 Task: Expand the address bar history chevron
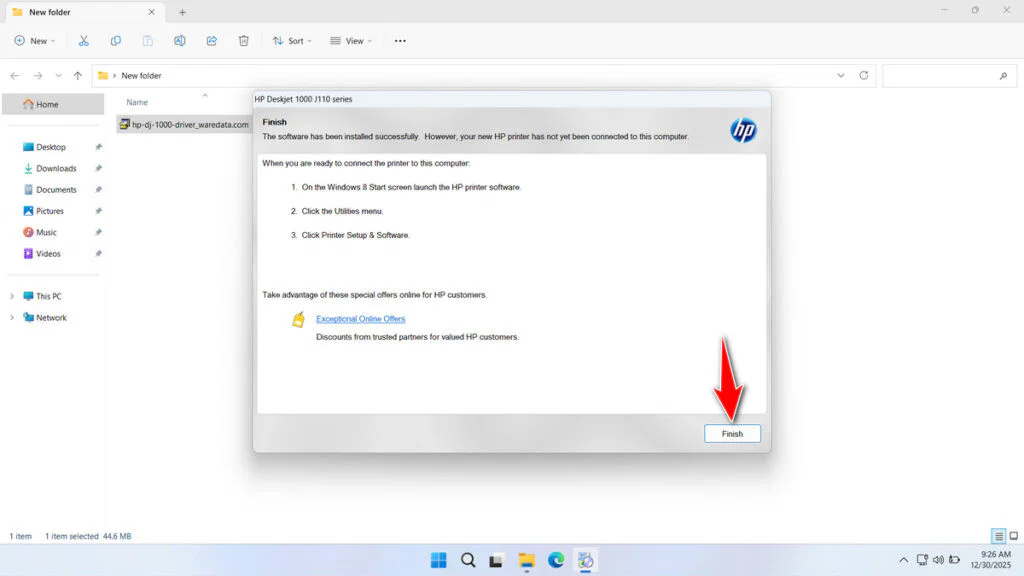840,75
